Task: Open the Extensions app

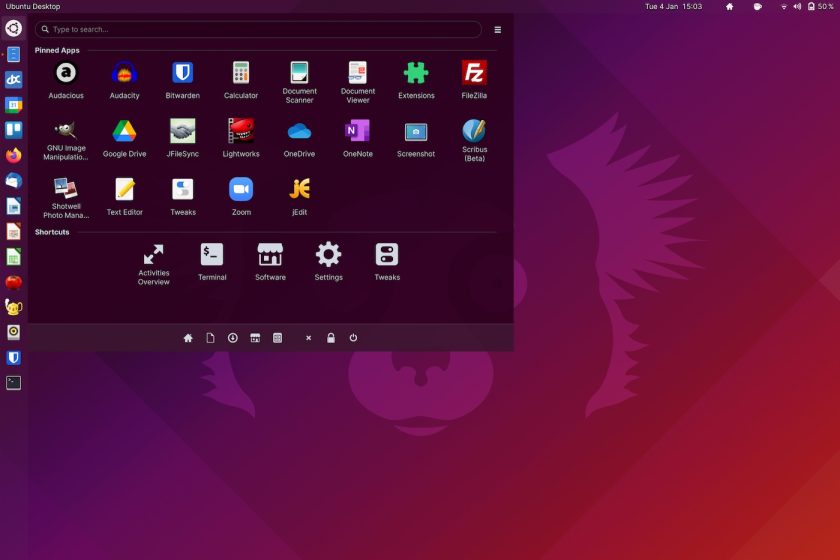Action: coord(416,79)
